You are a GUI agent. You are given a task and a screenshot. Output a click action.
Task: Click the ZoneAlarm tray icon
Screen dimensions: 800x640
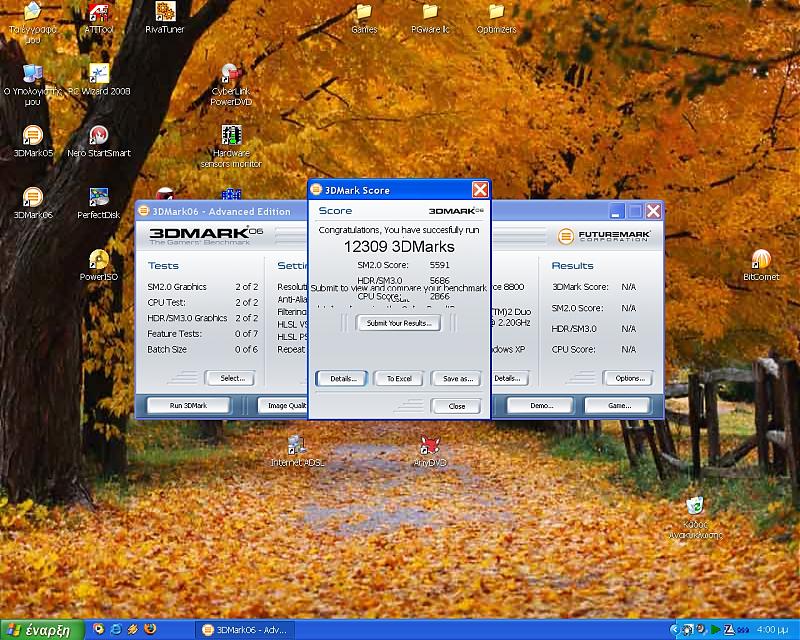[x=729, y=630]
